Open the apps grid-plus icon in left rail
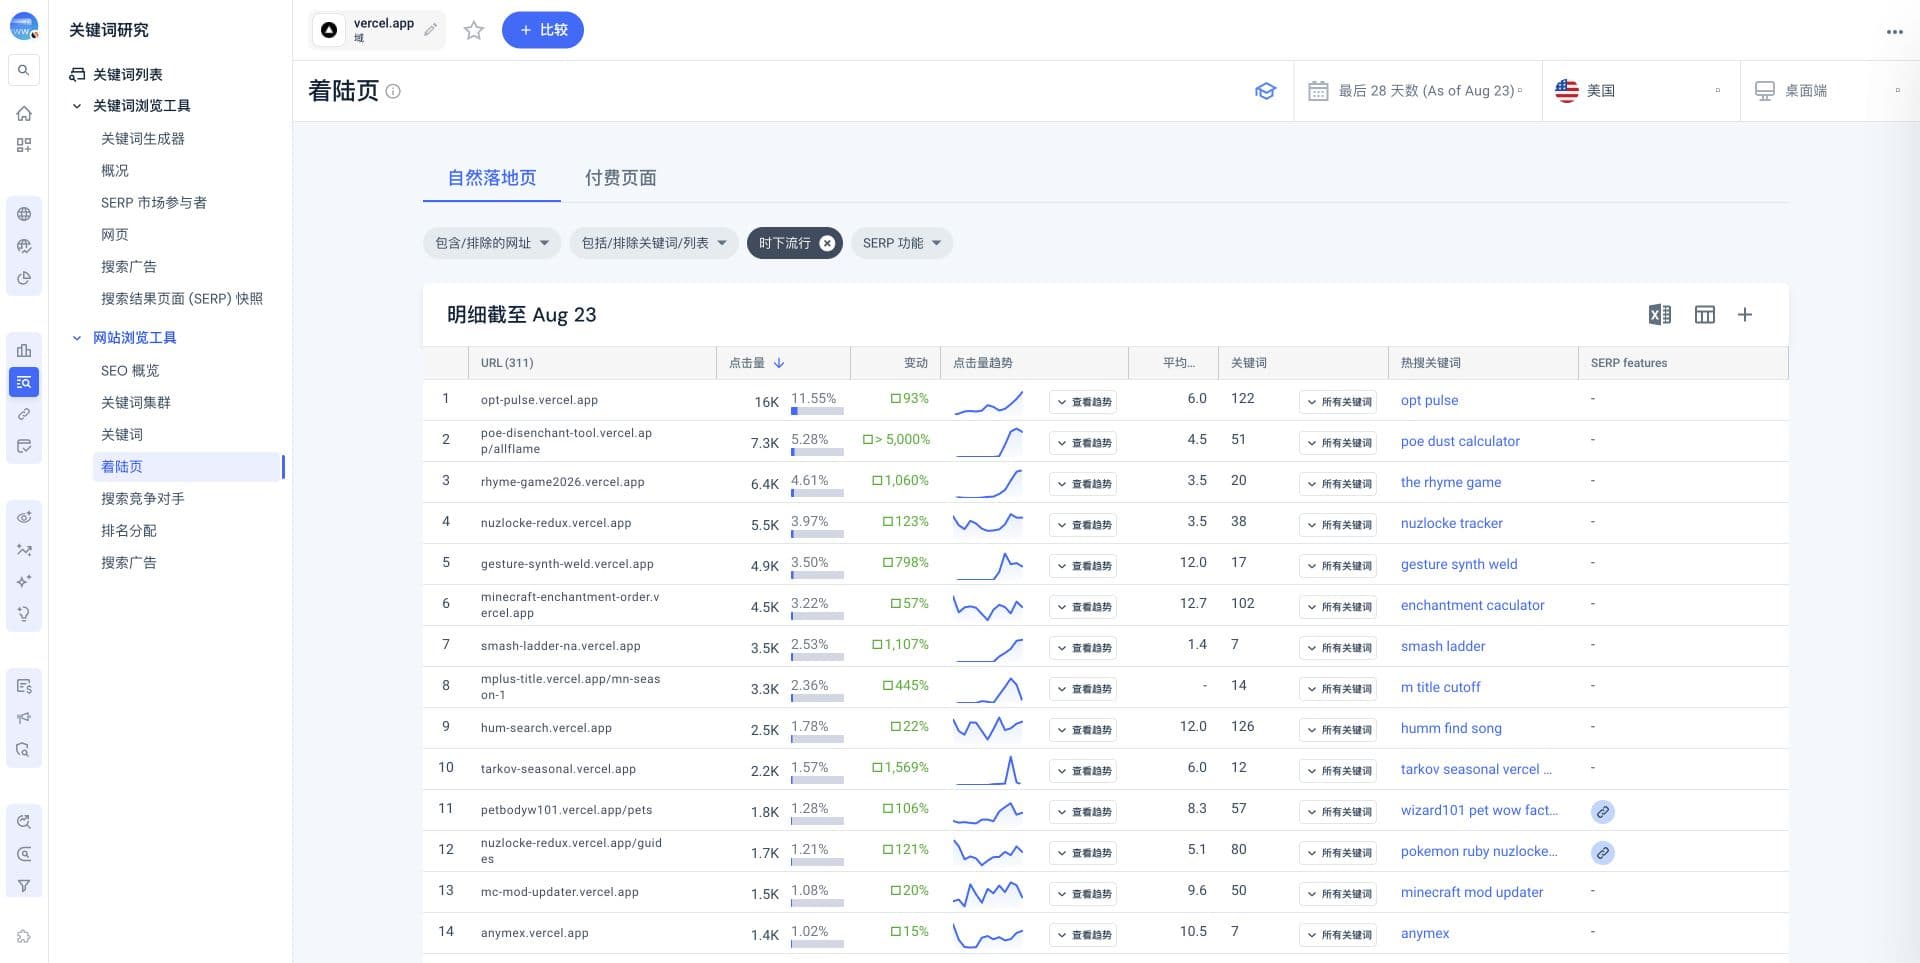This screenshot has height=963, width=1920. click(24, 145)
